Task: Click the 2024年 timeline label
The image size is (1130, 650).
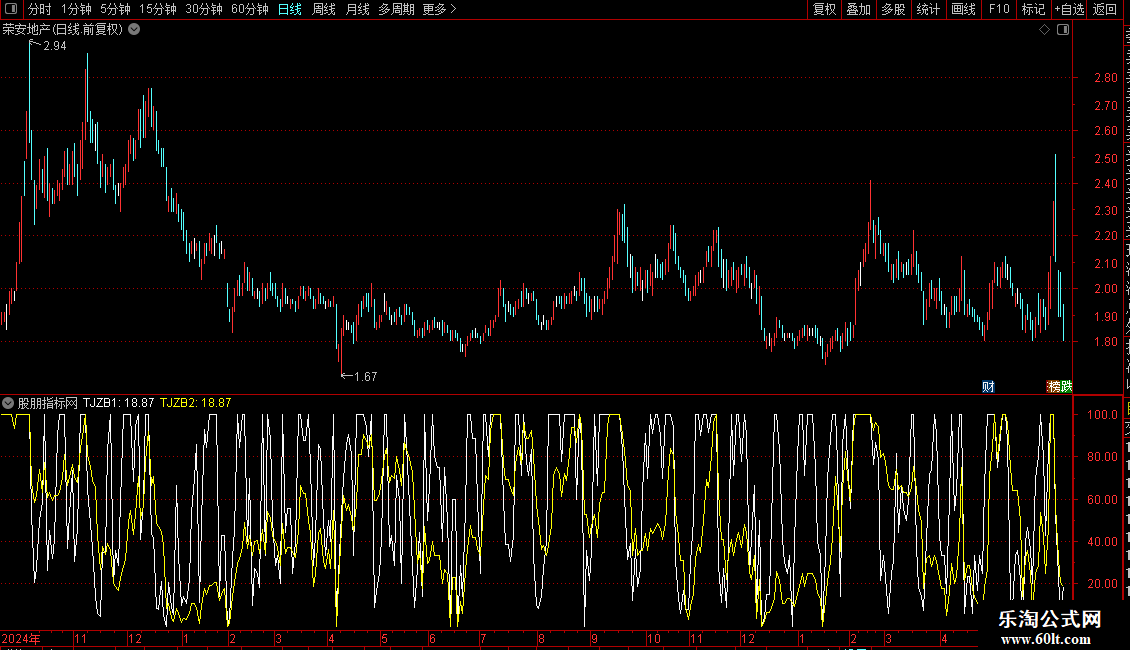Action: (21, 638)
